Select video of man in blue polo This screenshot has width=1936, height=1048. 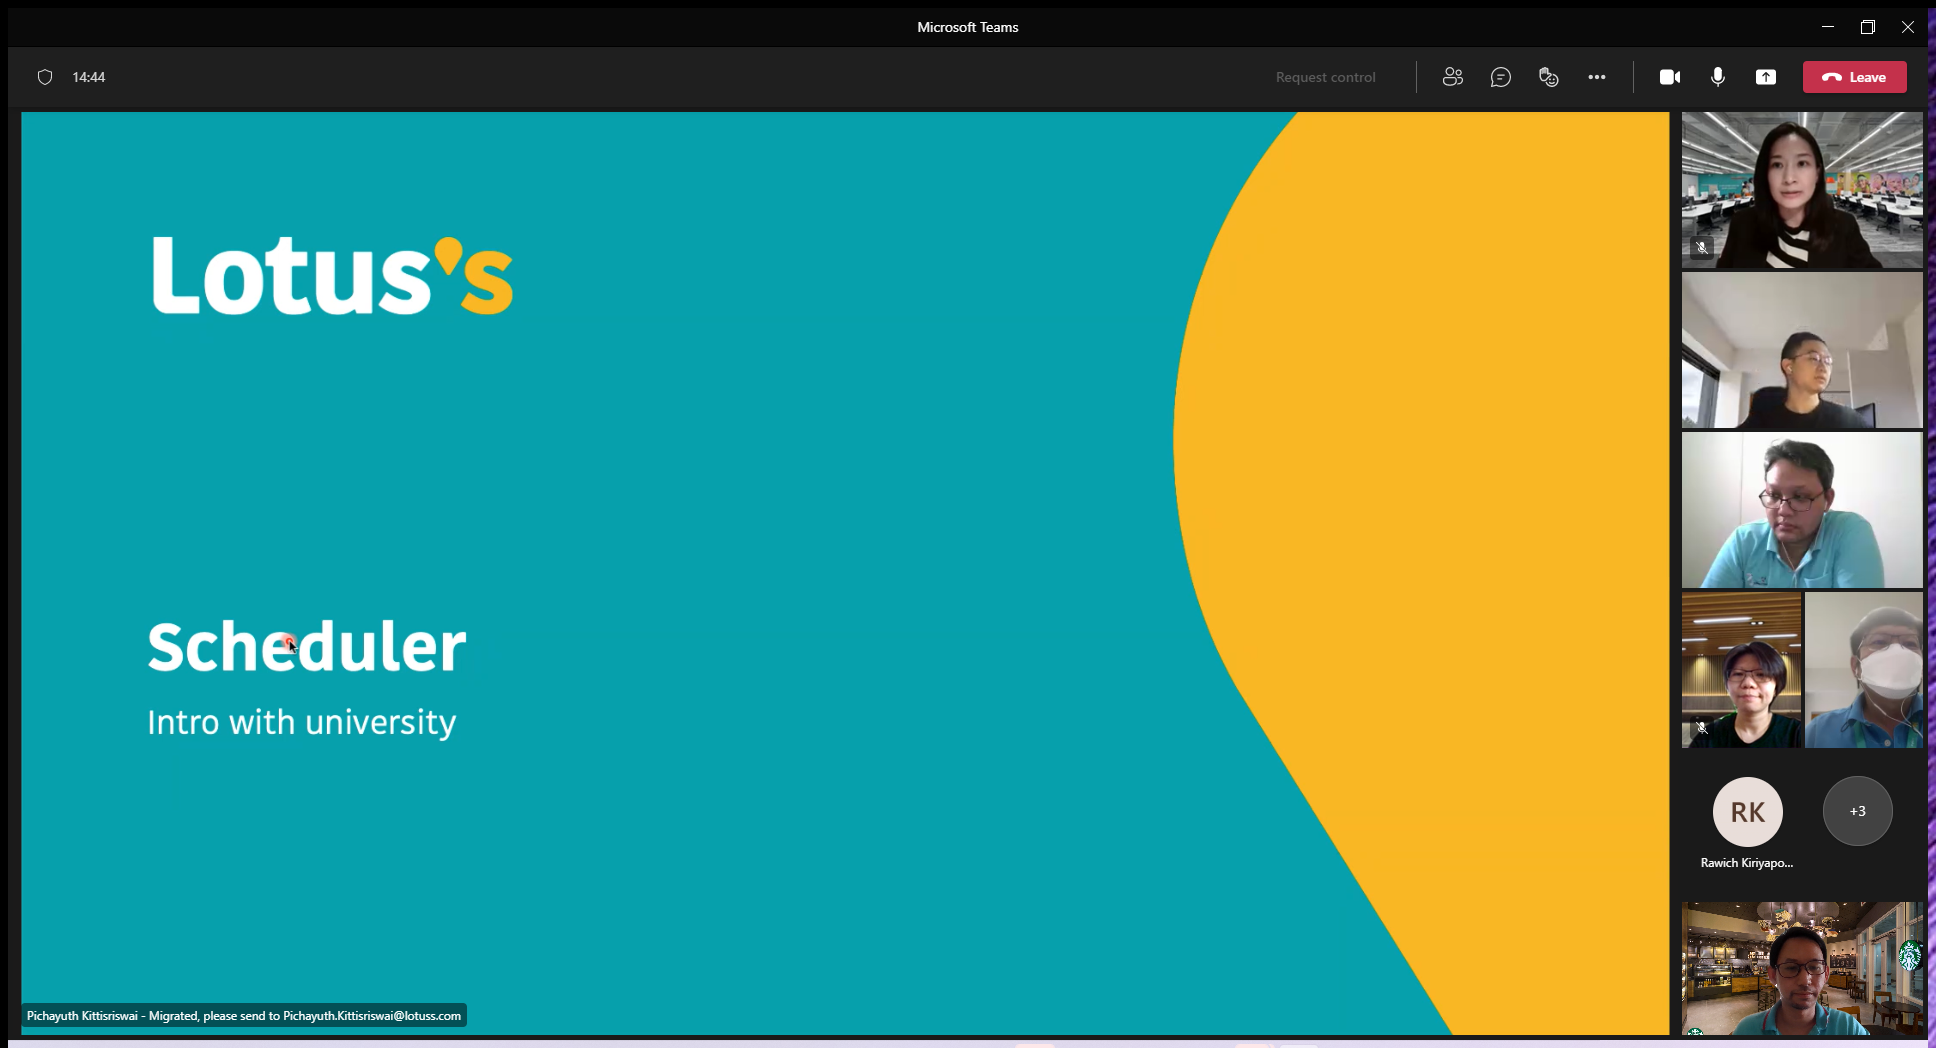click(1802, 510)
